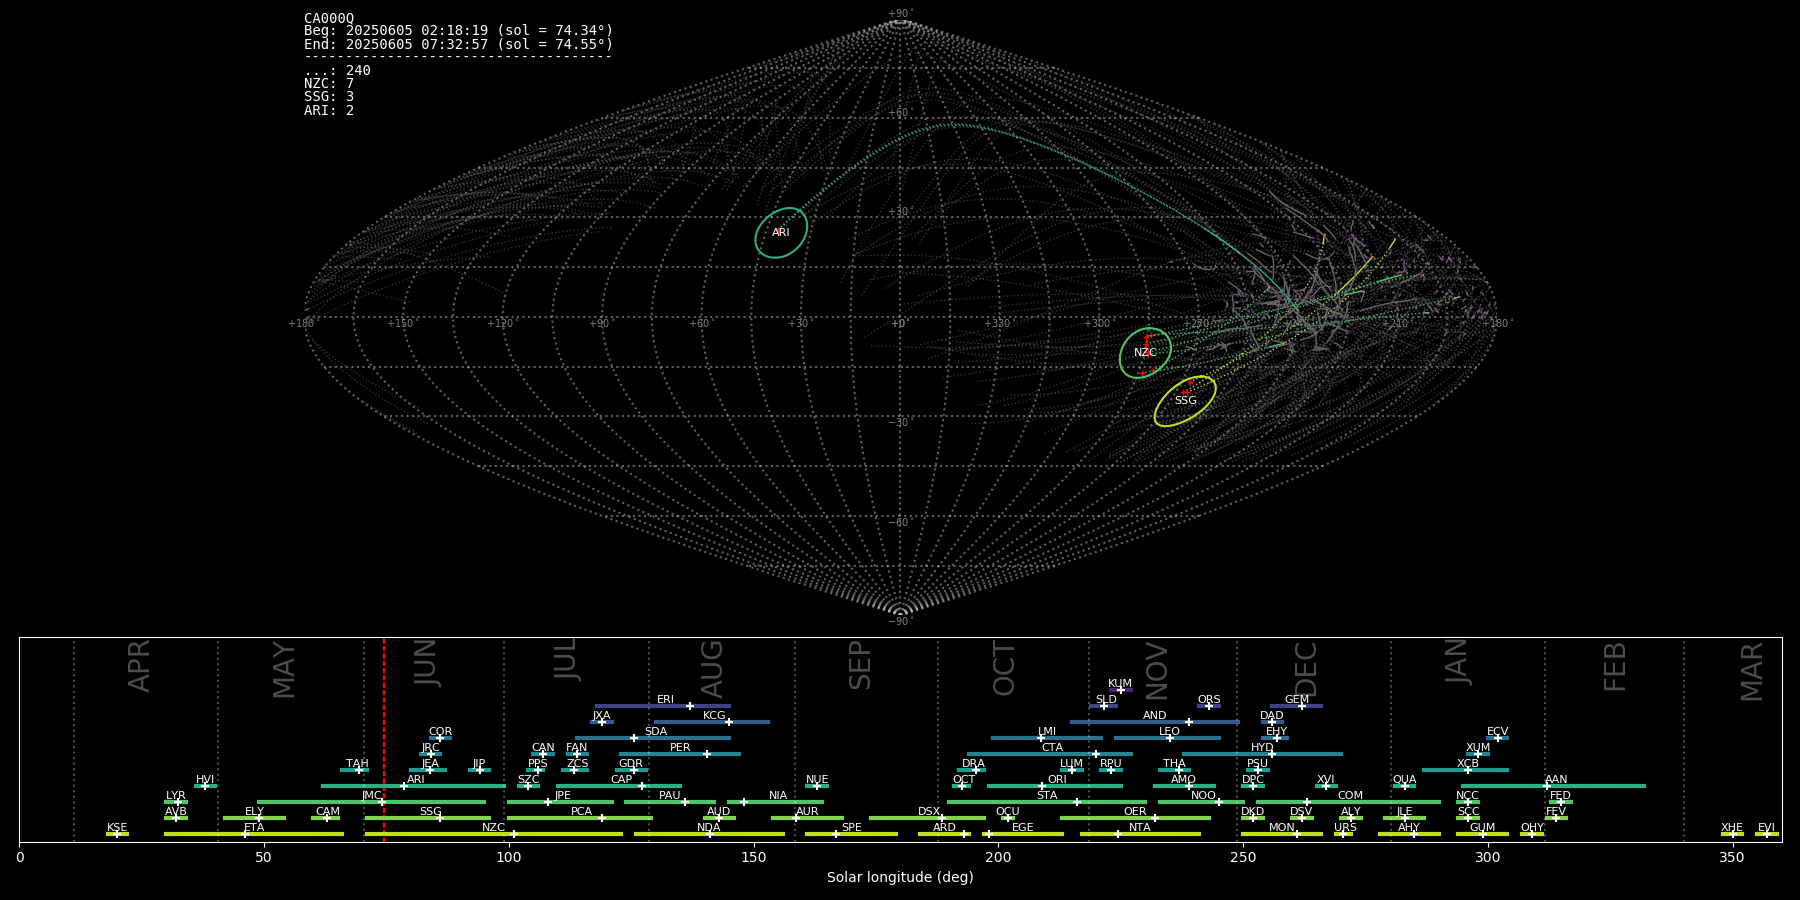The image size is (1800, 900).
Task: Click the SPE shower label in timeline
Action: point(851,827)
